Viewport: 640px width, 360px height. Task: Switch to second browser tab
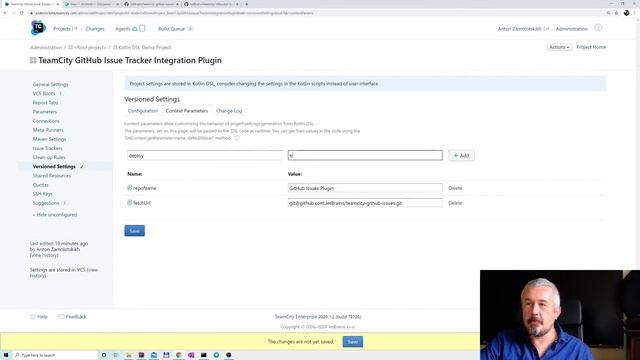pos(91,4)
